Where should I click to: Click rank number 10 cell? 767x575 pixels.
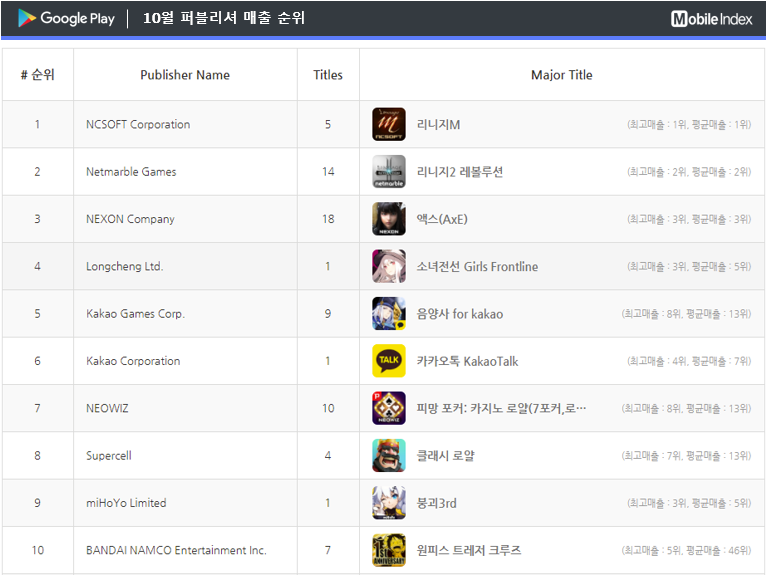pyautogui.click(x=38, y=550)
